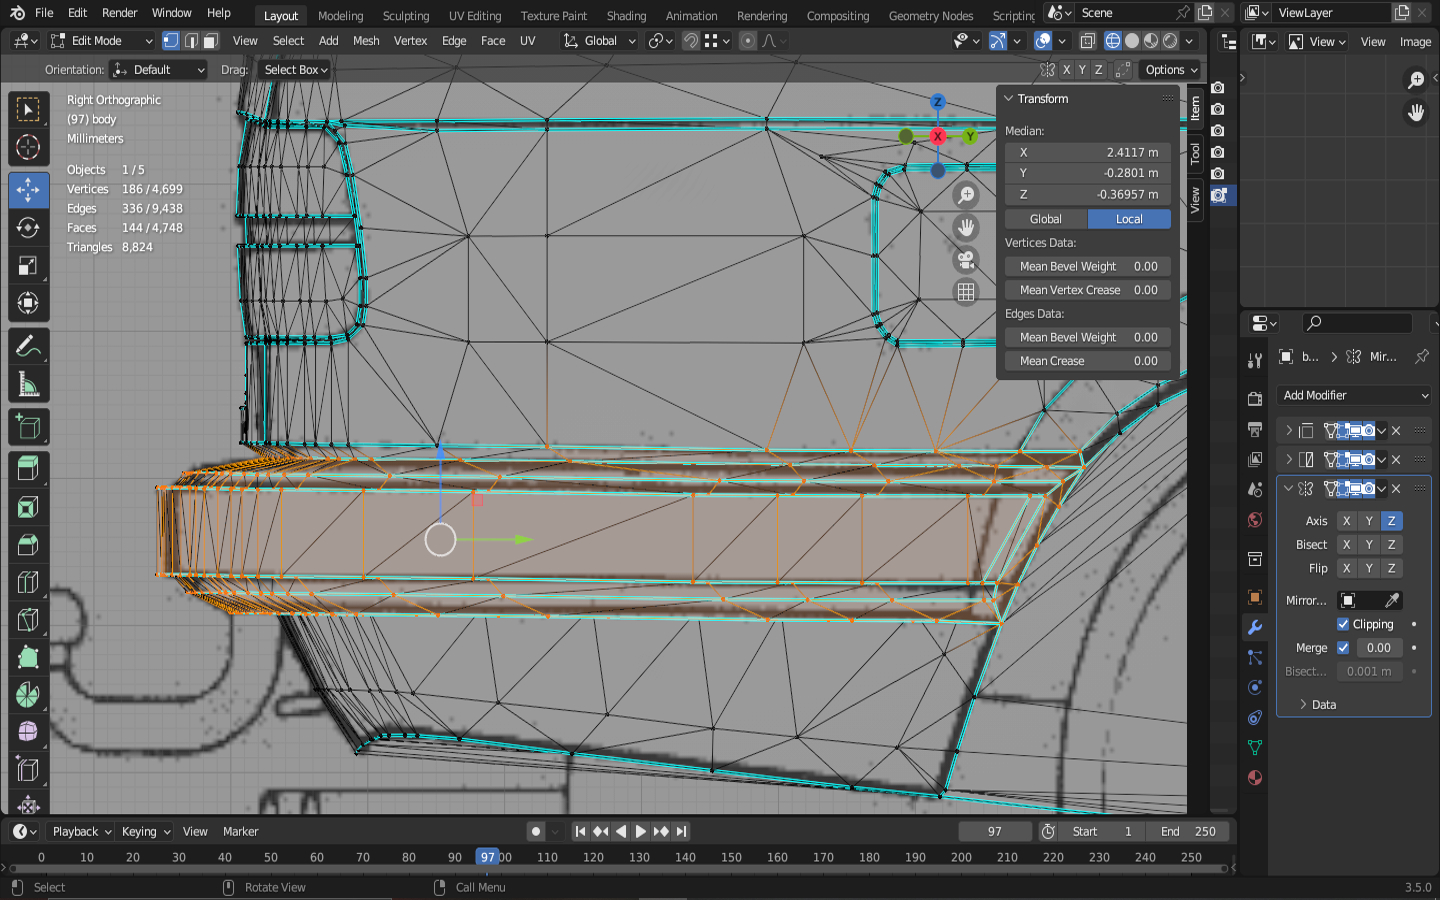Image resolution: width=1440 pixels, height=900 pixels.
Task: Switch transform to Global button
Action: [x=1046, y=219]
